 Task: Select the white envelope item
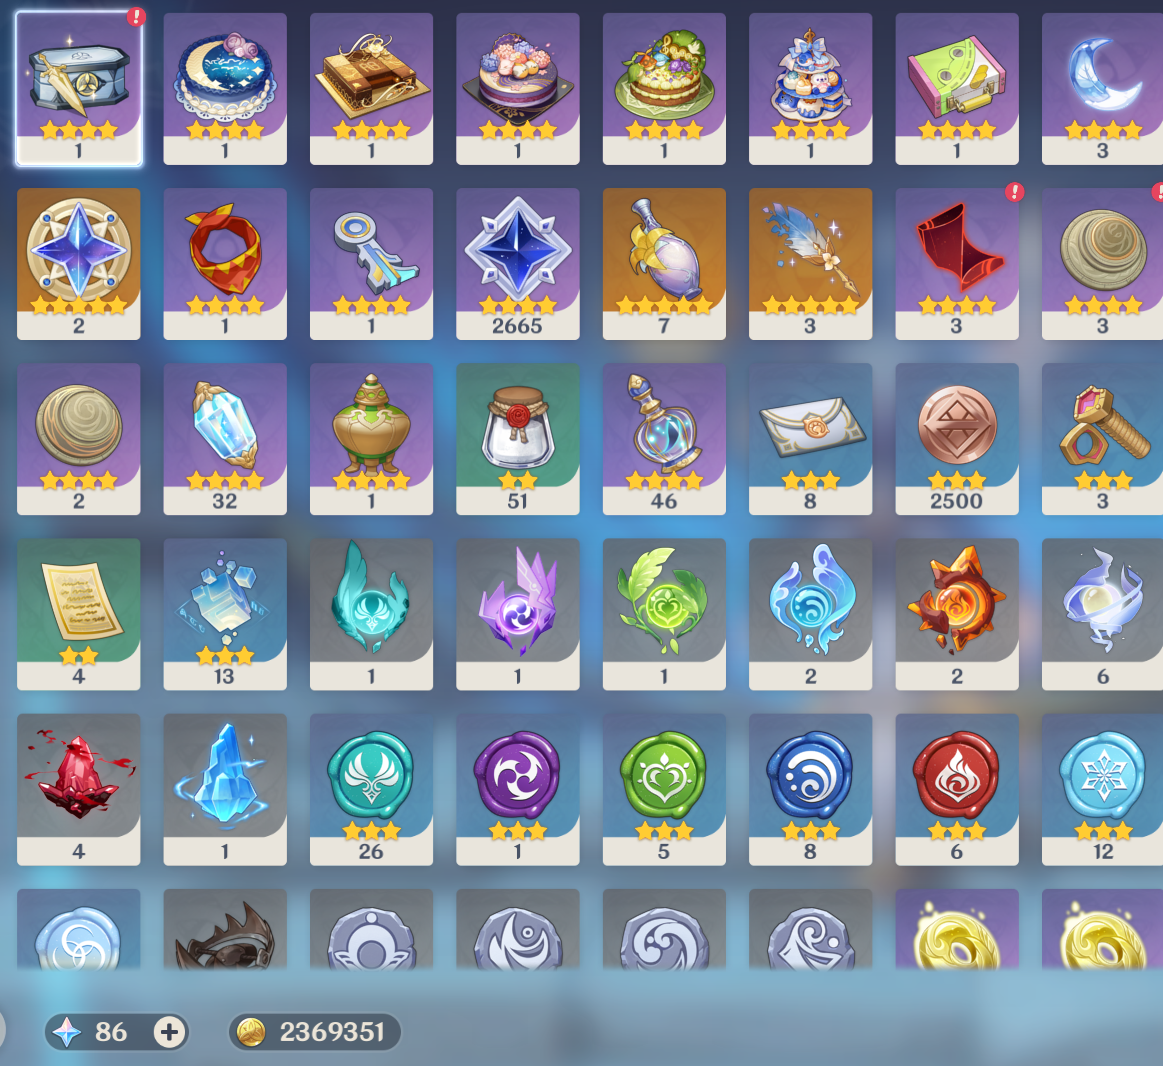(x=811, y=438)
